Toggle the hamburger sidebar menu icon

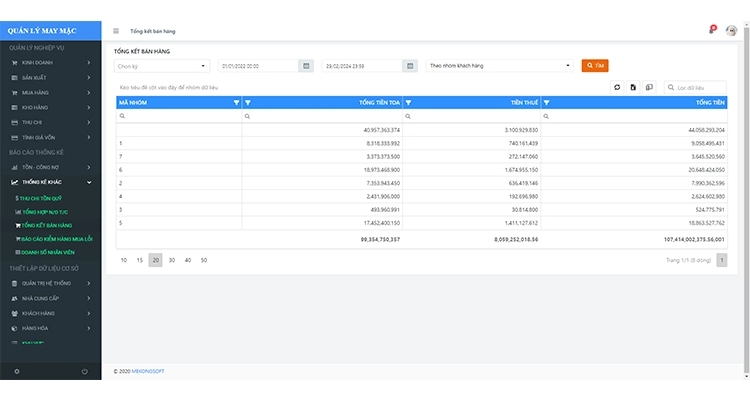116,31
